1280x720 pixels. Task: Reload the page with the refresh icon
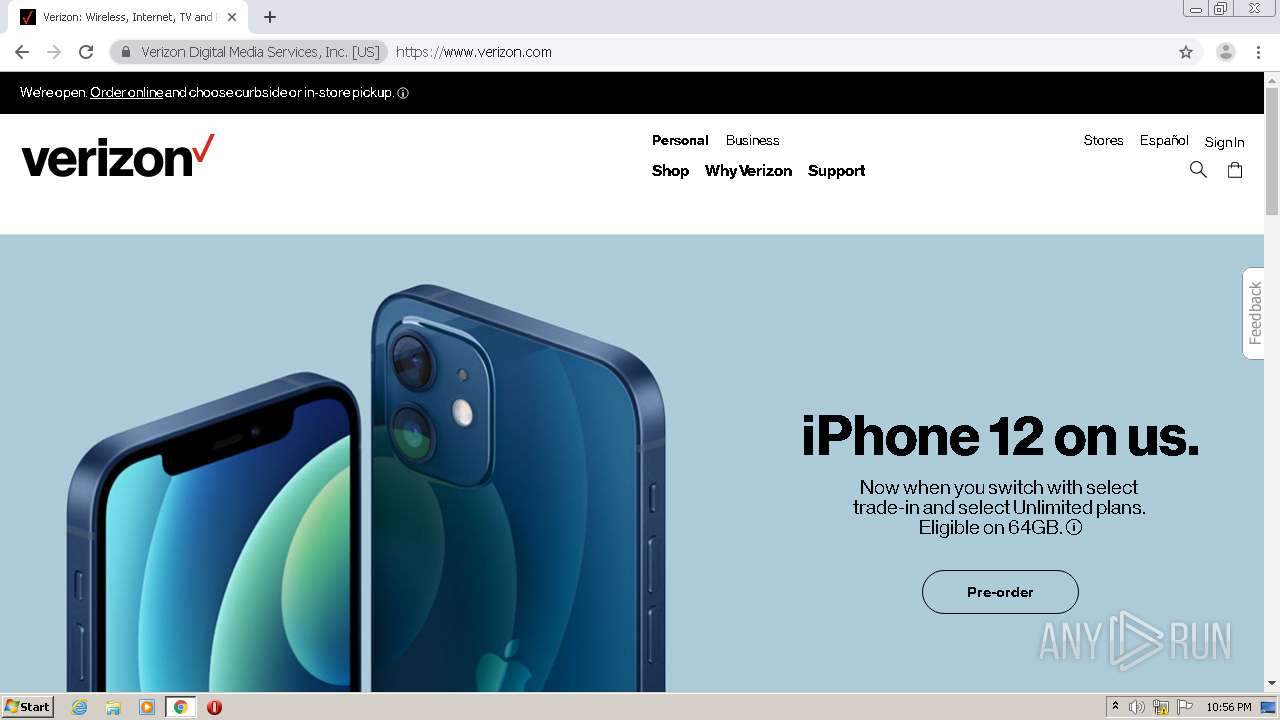click(x=86, y=52)
